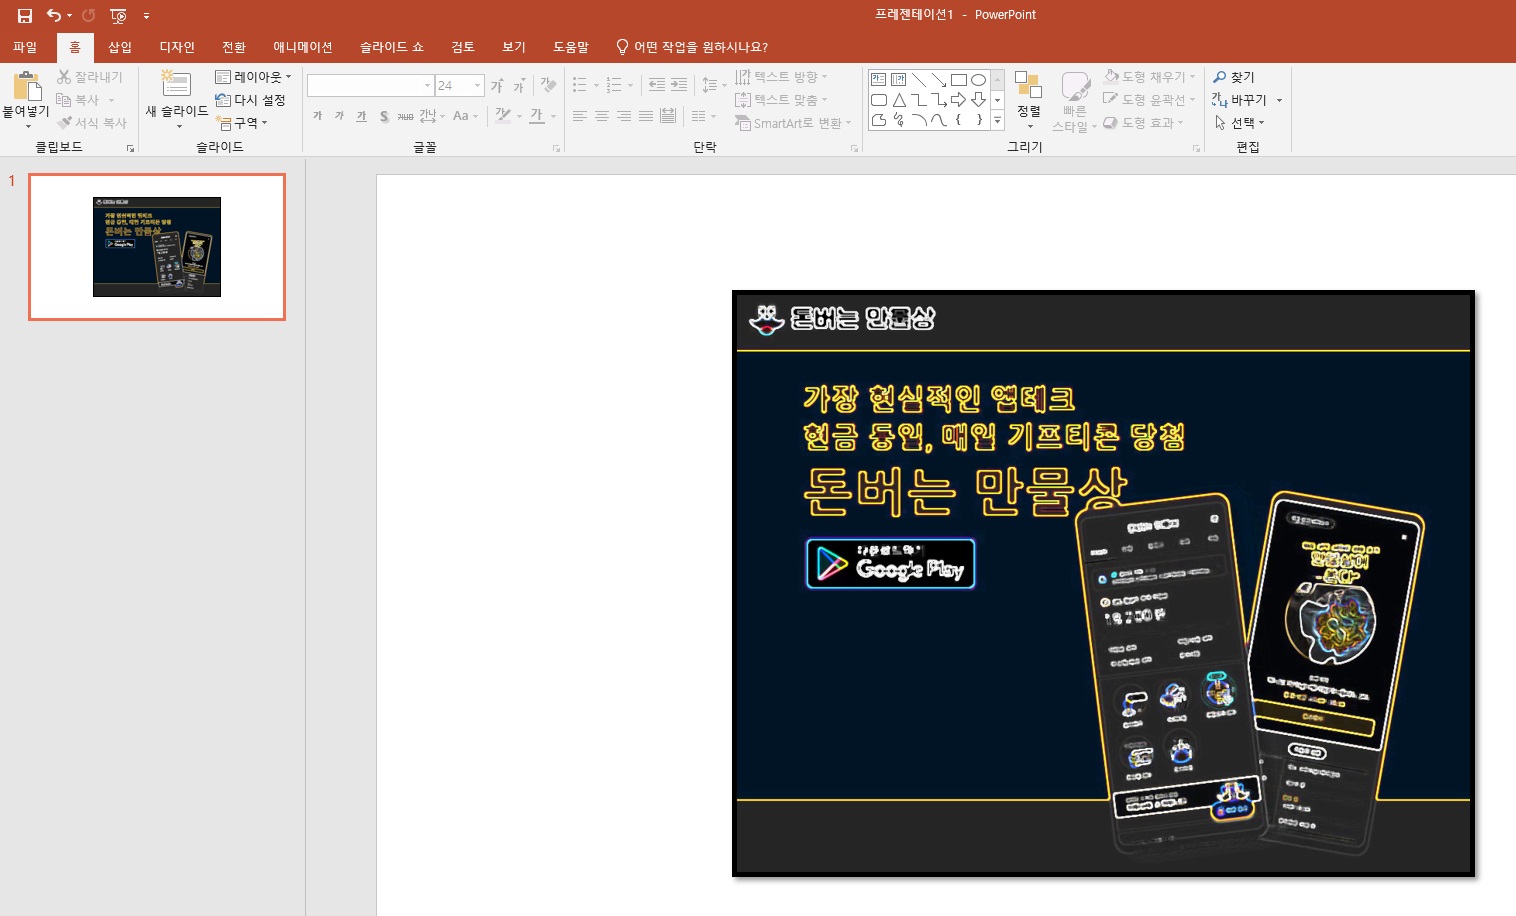Image resolution: width=1516 pixels, height=916 pixels.
Task: Open the 도움말 tab
Action: pyautogui.click(x=571, y=47)
